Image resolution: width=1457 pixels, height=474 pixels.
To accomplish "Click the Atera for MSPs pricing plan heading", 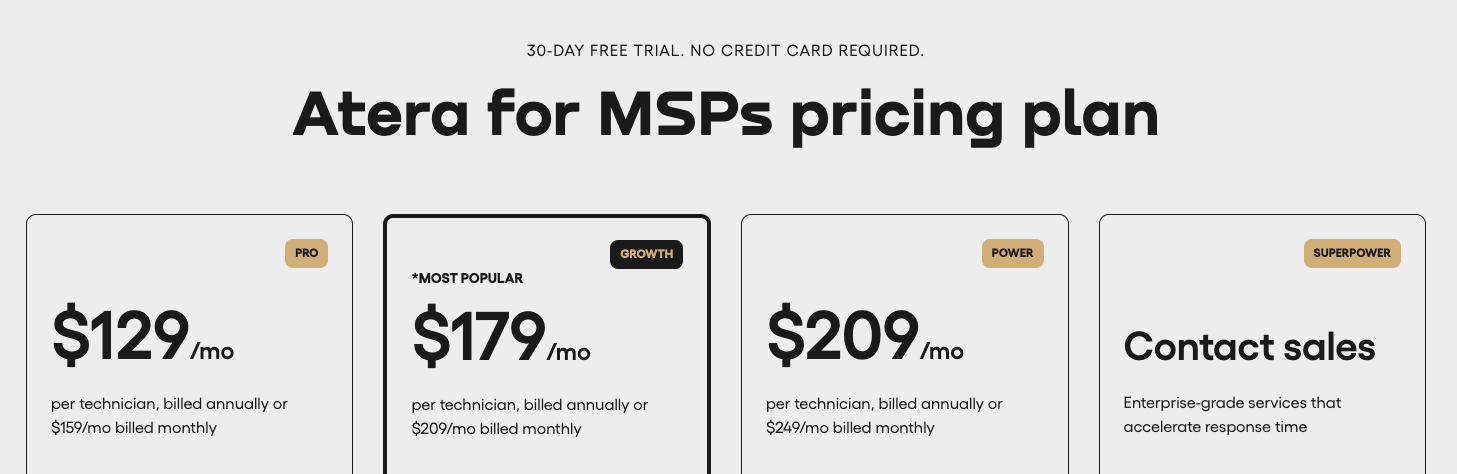I will click(x=726, y=115).
